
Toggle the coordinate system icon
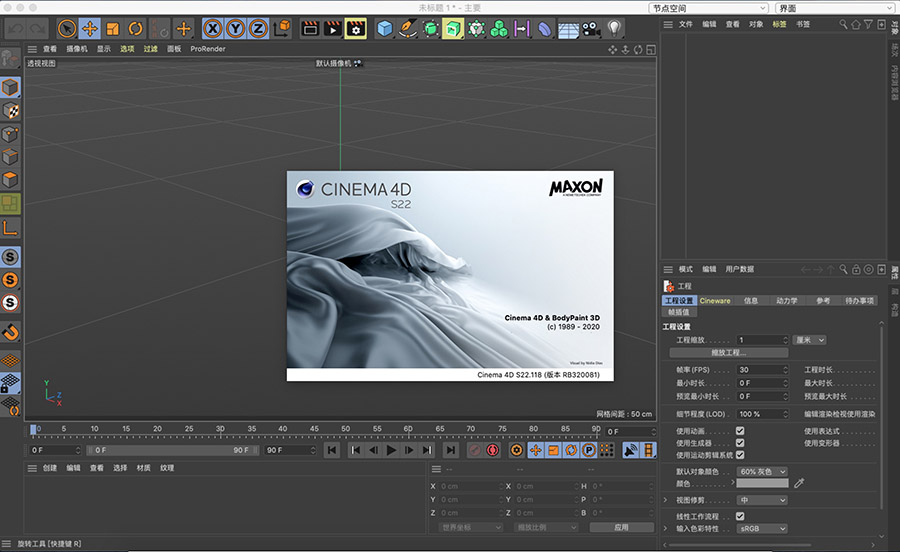pos(281,28)
